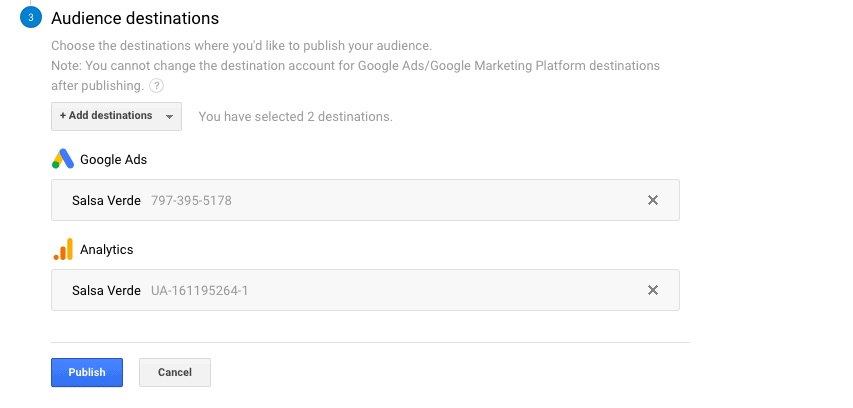This screenshot has height=408, width=853.
Task: Open the help question mark tooltip
Action: [x=157, y=86]
